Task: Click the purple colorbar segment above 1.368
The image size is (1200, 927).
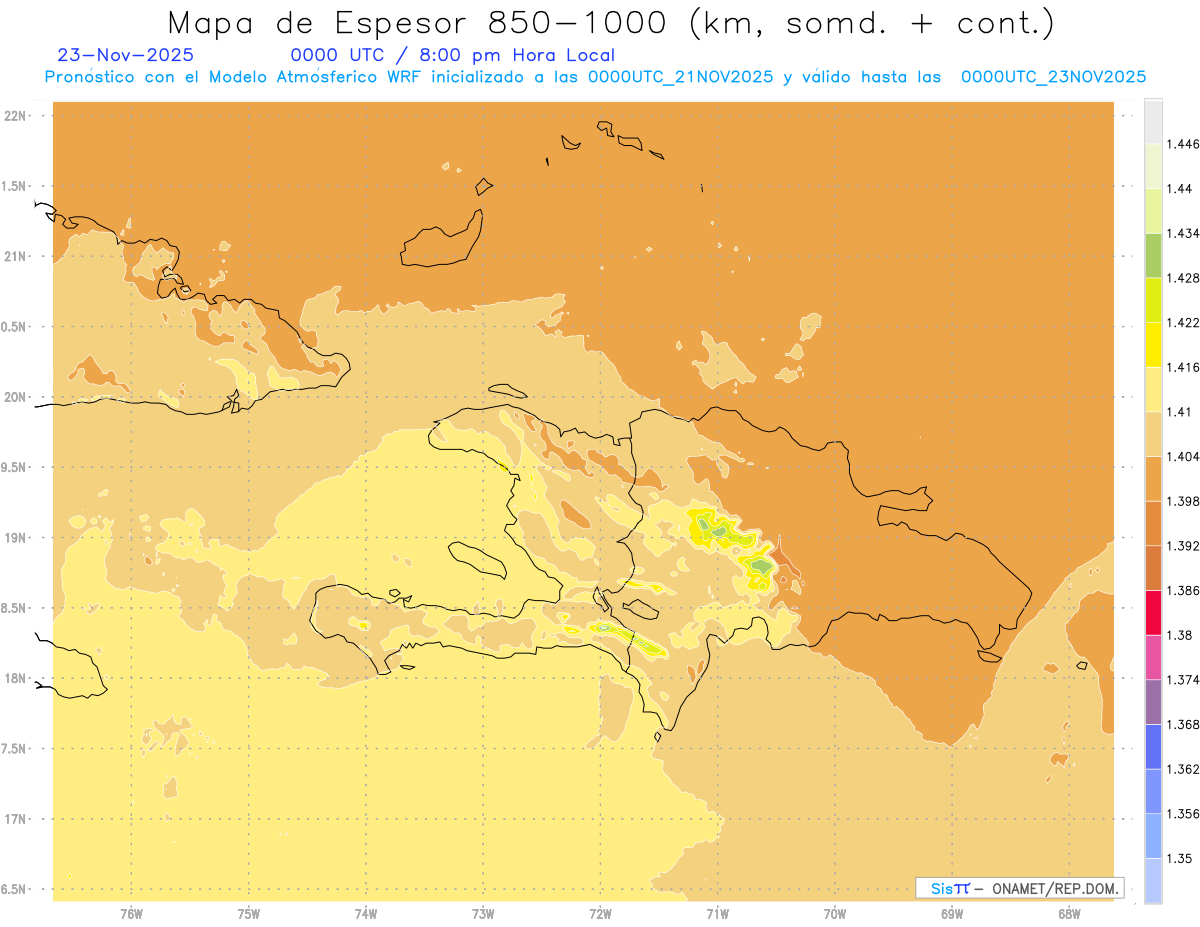Action: 1153,702
